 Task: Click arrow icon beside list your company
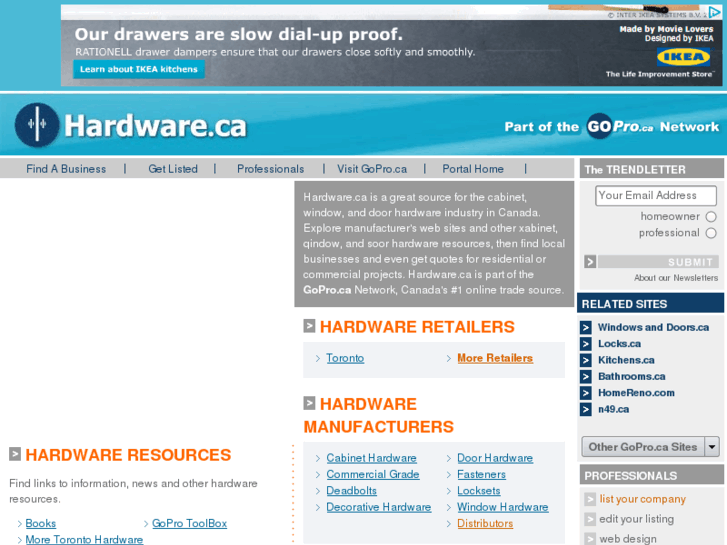590,499
